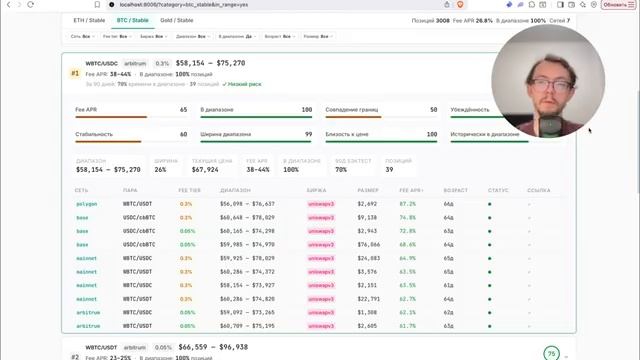Open the Биржа filter dropdown
The height and width of the screenshot is (360, 640).
[x=153, y=36]
